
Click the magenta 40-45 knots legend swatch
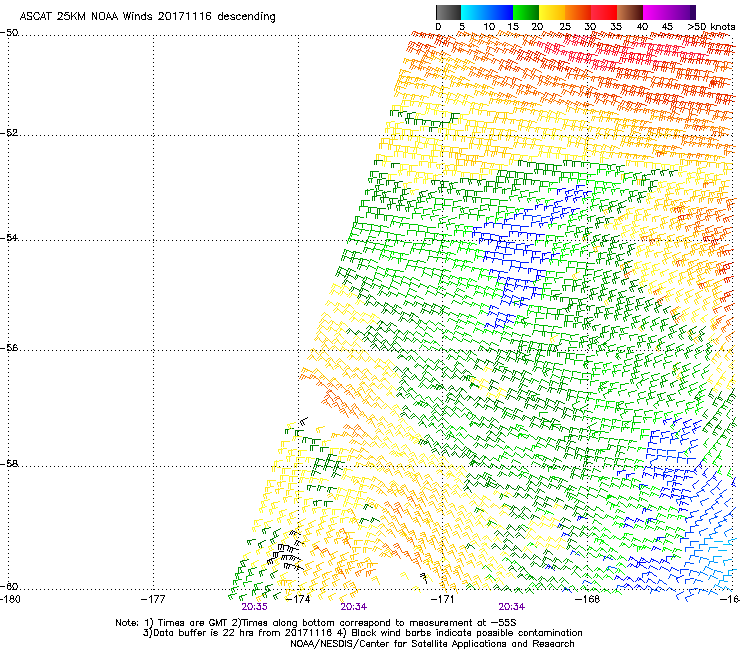[x=656, y=12]
